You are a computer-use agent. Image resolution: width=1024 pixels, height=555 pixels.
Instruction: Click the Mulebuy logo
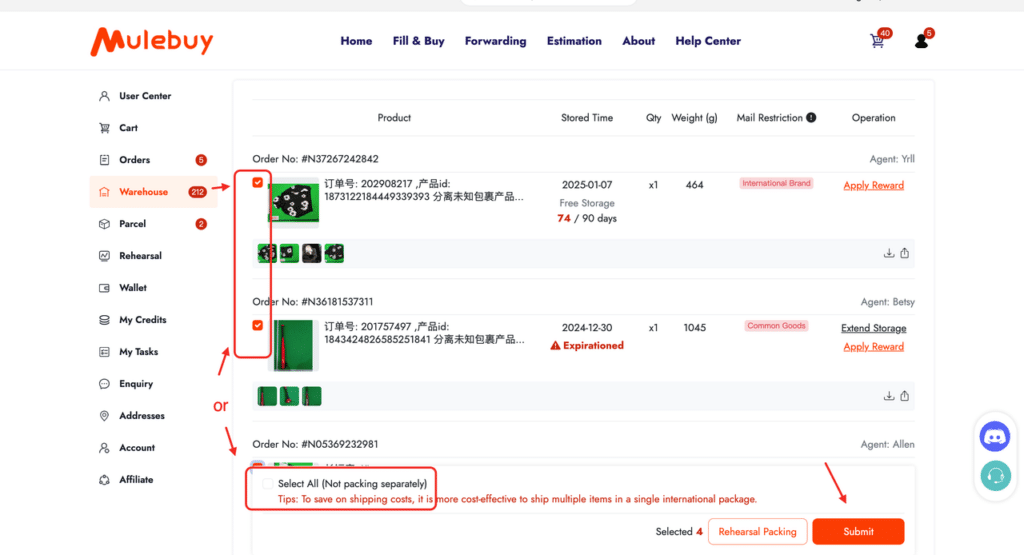coord(152,42)
